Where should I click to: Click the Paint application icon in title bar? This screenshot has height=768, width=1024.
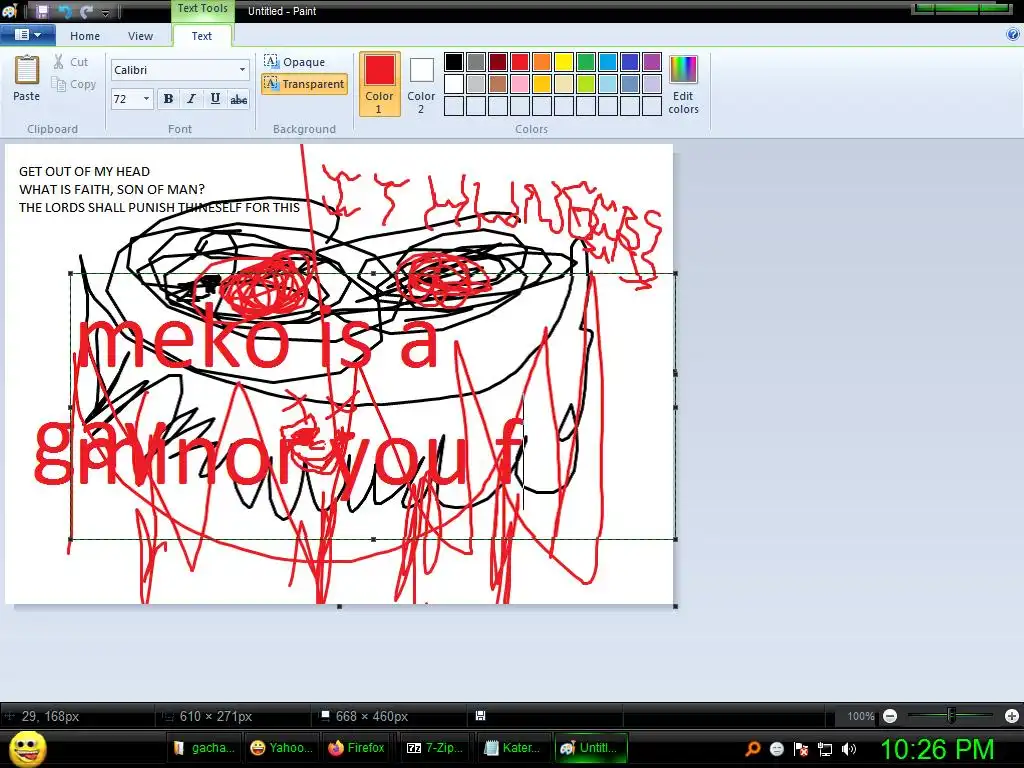click(x=8, y=11)
